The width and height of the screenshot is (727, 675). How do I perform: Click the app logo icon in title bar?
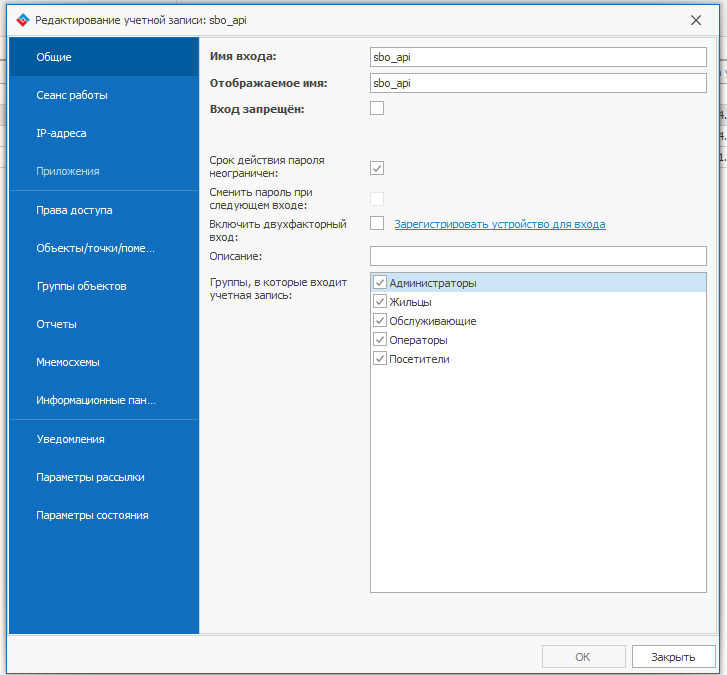point(22,19)
